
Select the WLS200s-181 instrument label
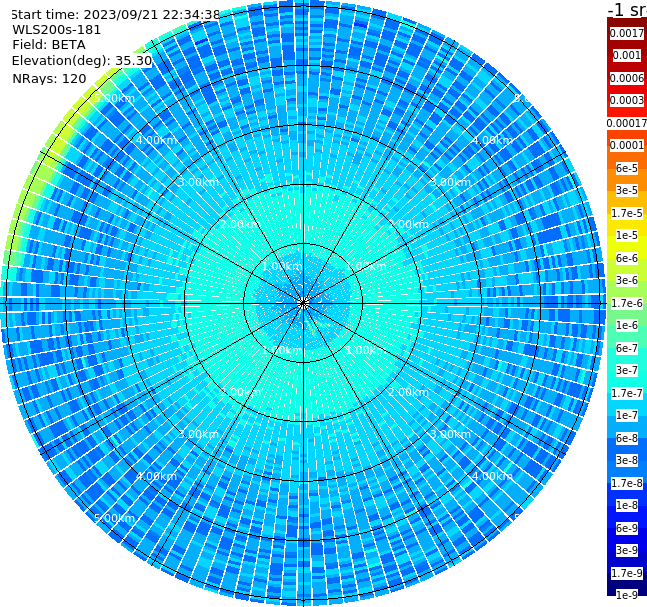[57, 30]
